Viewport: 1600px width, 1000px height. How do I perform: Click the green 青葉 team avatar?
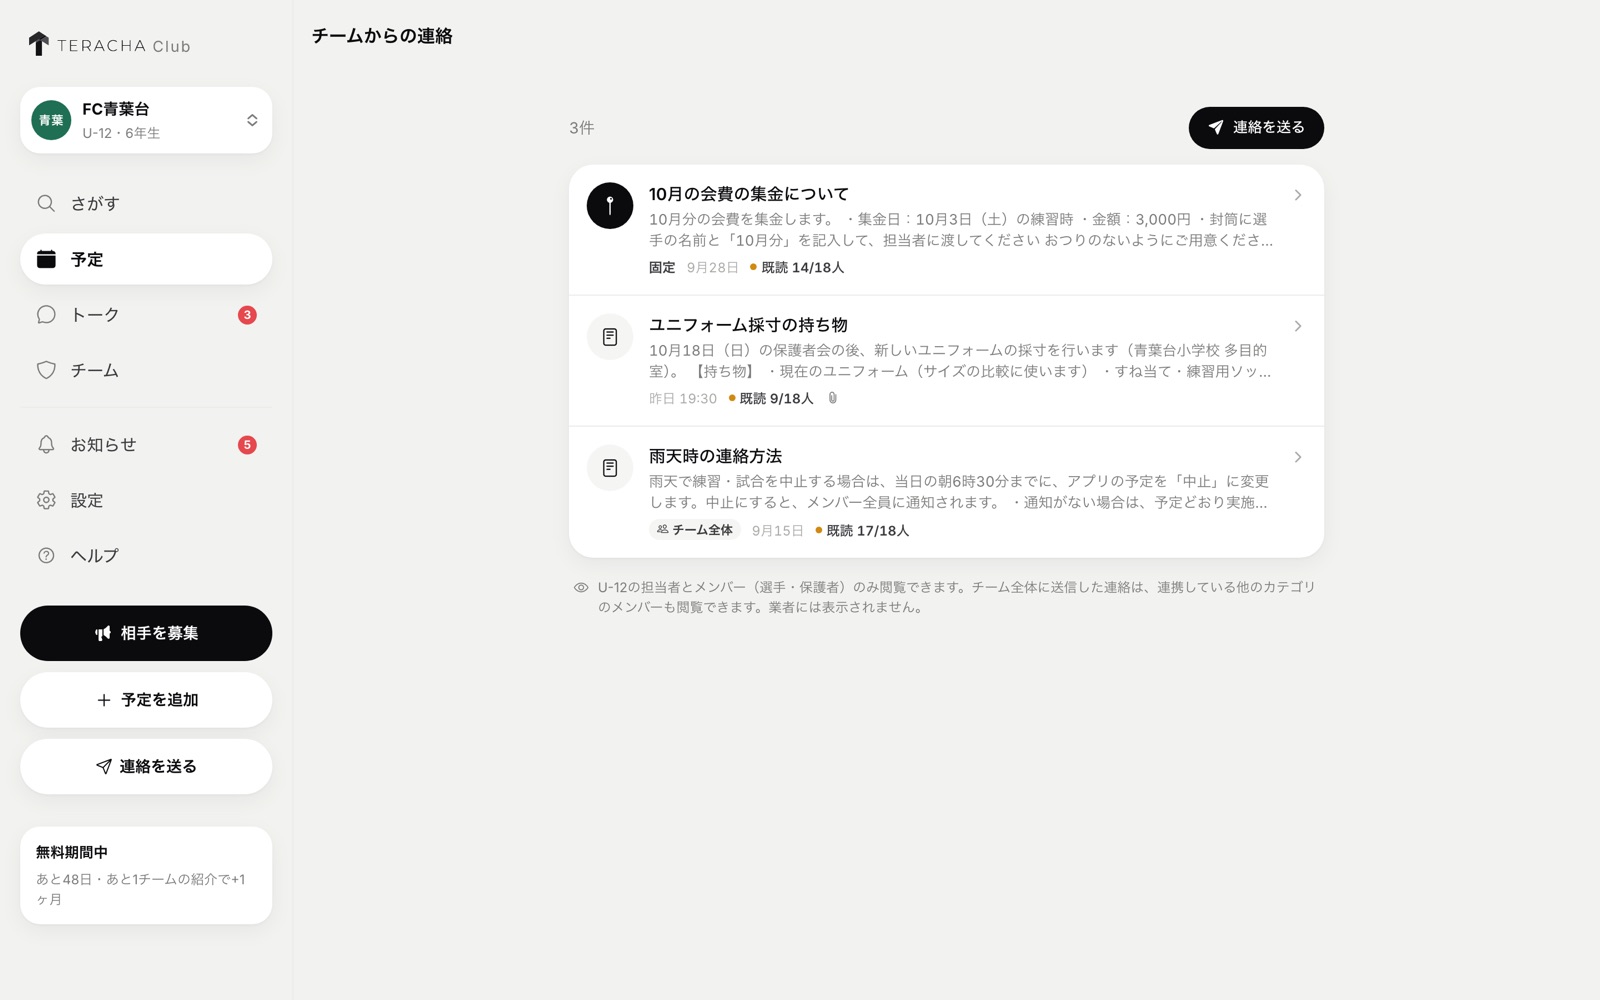(x=51, y=120)
